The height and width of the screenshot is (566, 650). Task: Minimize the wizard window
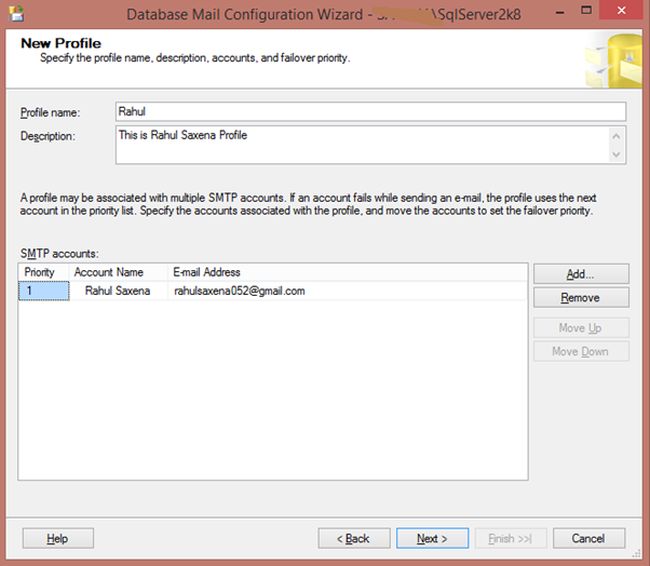[x=560, y=12]
